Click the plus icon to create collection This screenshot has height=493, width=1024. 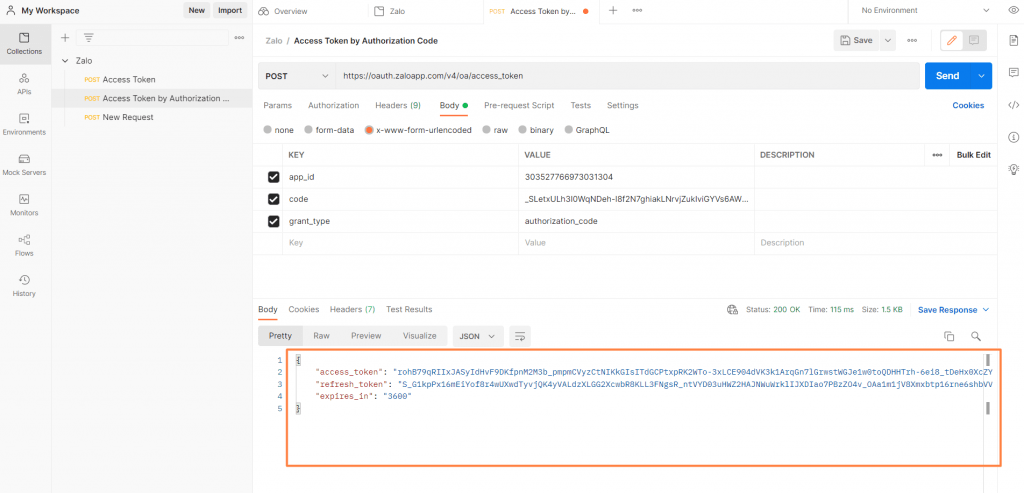click(x=65, y=38)
